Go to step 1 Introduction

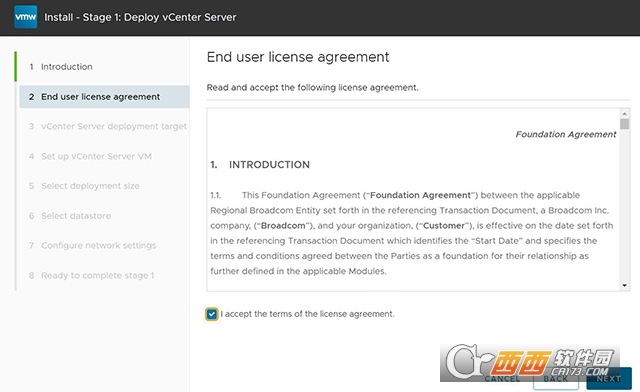[x=67, y=67]
